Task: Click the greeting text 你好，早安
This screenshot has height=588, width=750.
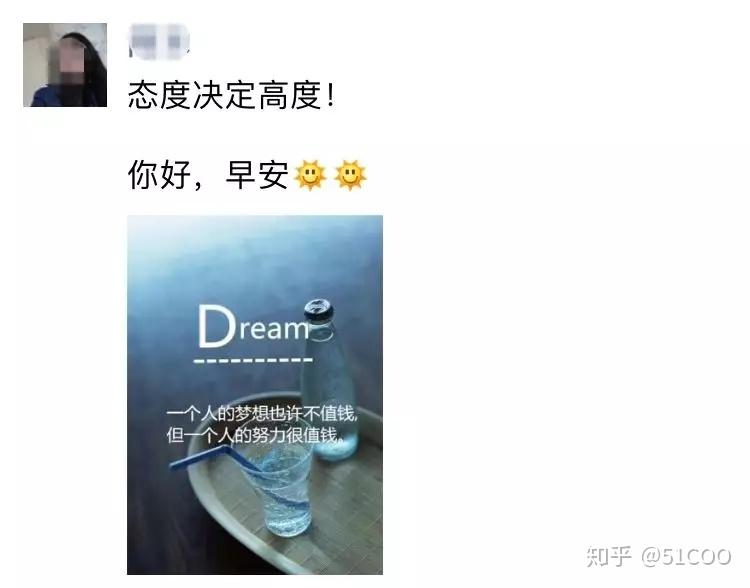Action: pyautogui.click(x=208, y=175)
